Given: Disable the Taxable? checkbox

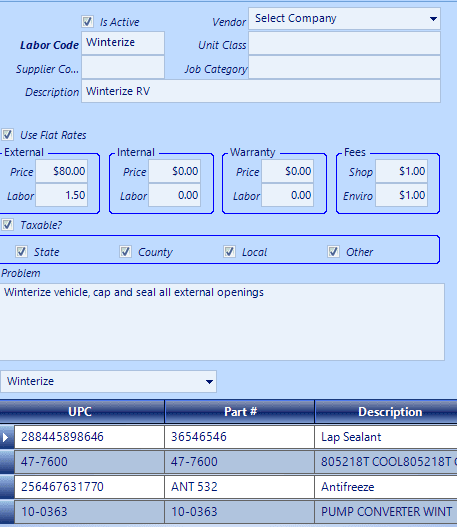Looking at the screenshot, I should pos(7,225).
